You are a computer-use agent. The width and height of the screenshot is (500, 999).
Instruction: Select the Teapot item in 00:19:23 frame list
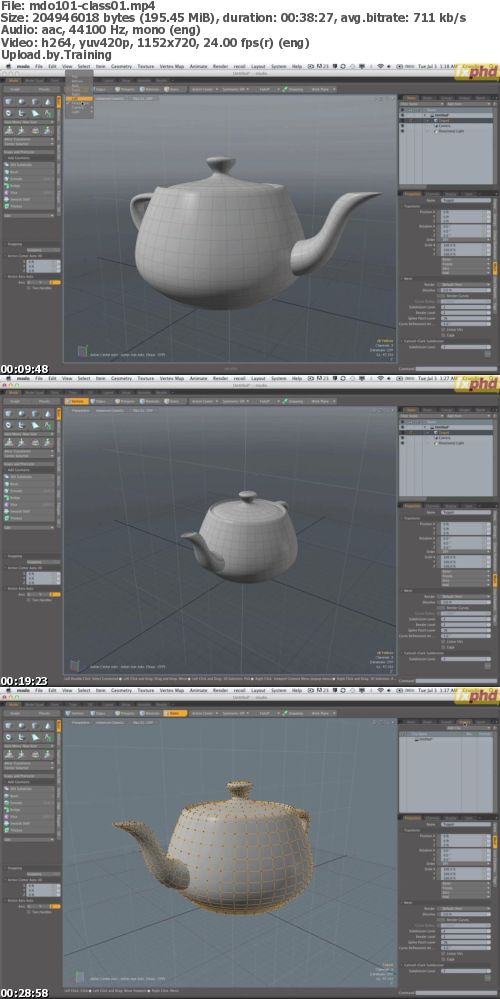pyautogui.click(x=446, y=433)
